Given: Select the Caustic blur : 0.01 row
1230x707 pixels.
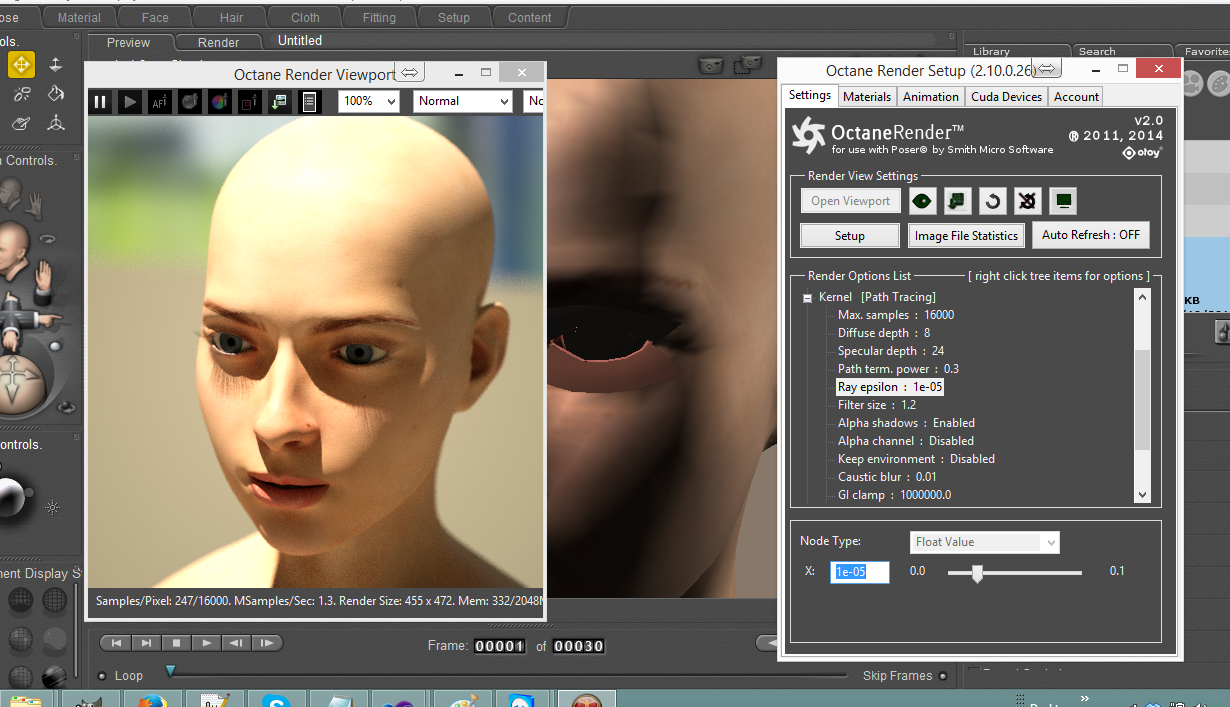Looking at the screenshot, I should click(887, 477).
